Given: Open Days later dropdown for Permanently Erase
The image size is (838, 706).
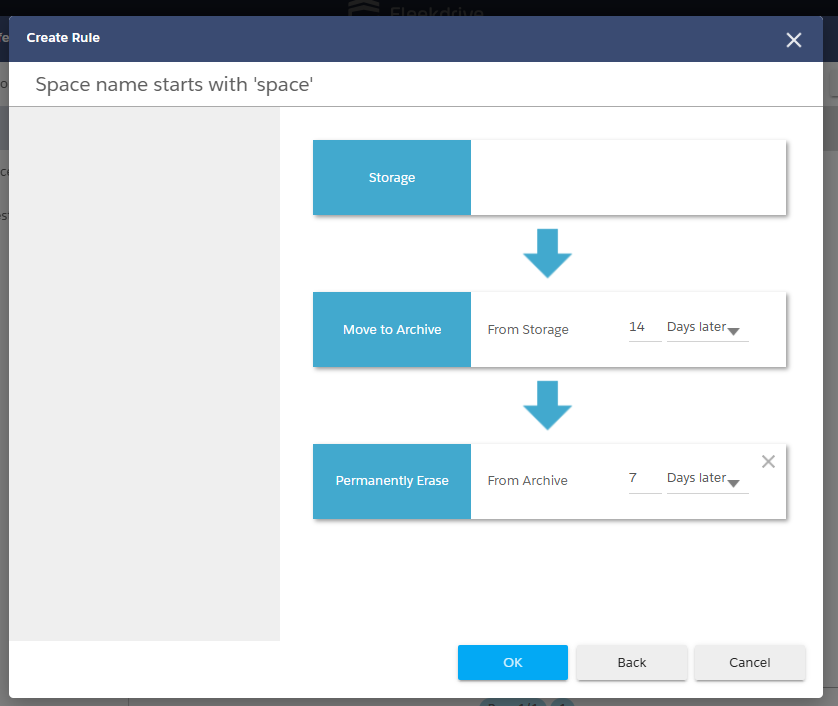Looking at the screenshot, I should pyautogui.click(x=707, y=479).
